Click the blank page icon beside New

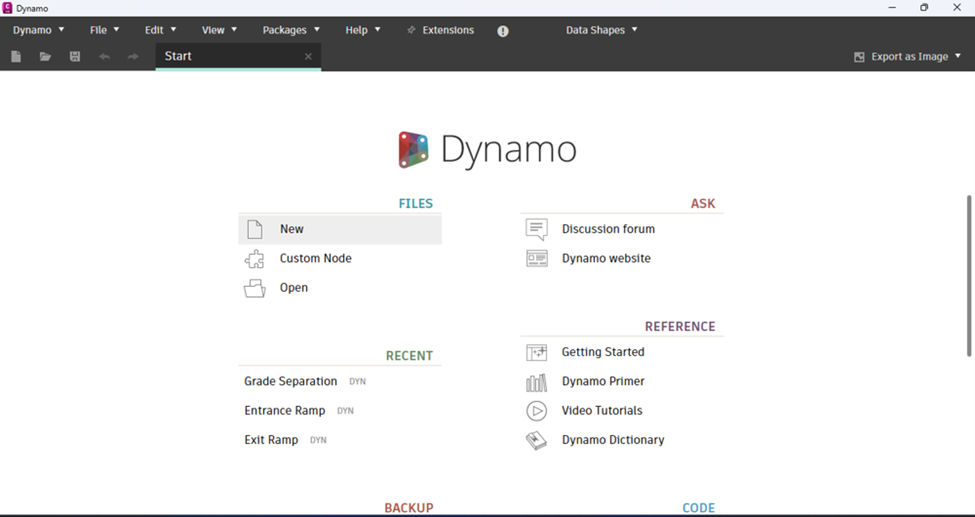pos(255,229)
